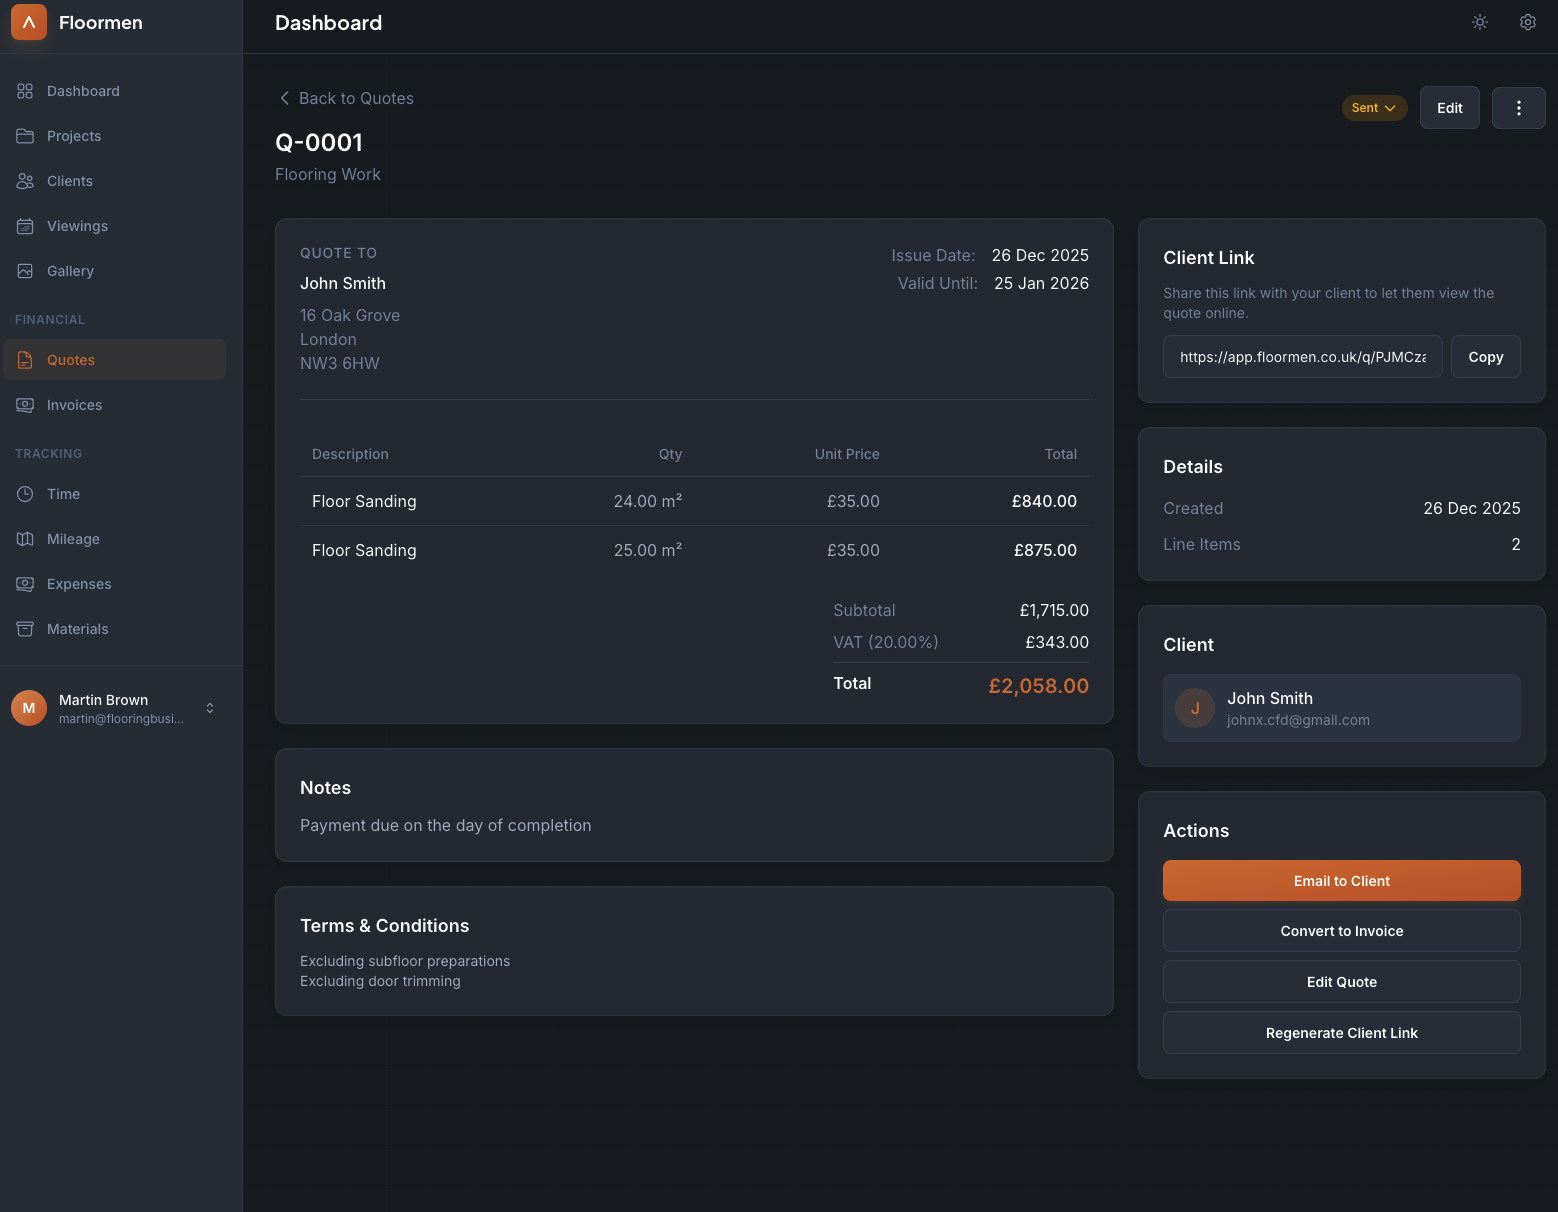1558x1212 pixels.
Task: Expand the Sent status dropdown
Action: tap(1374, 108)
